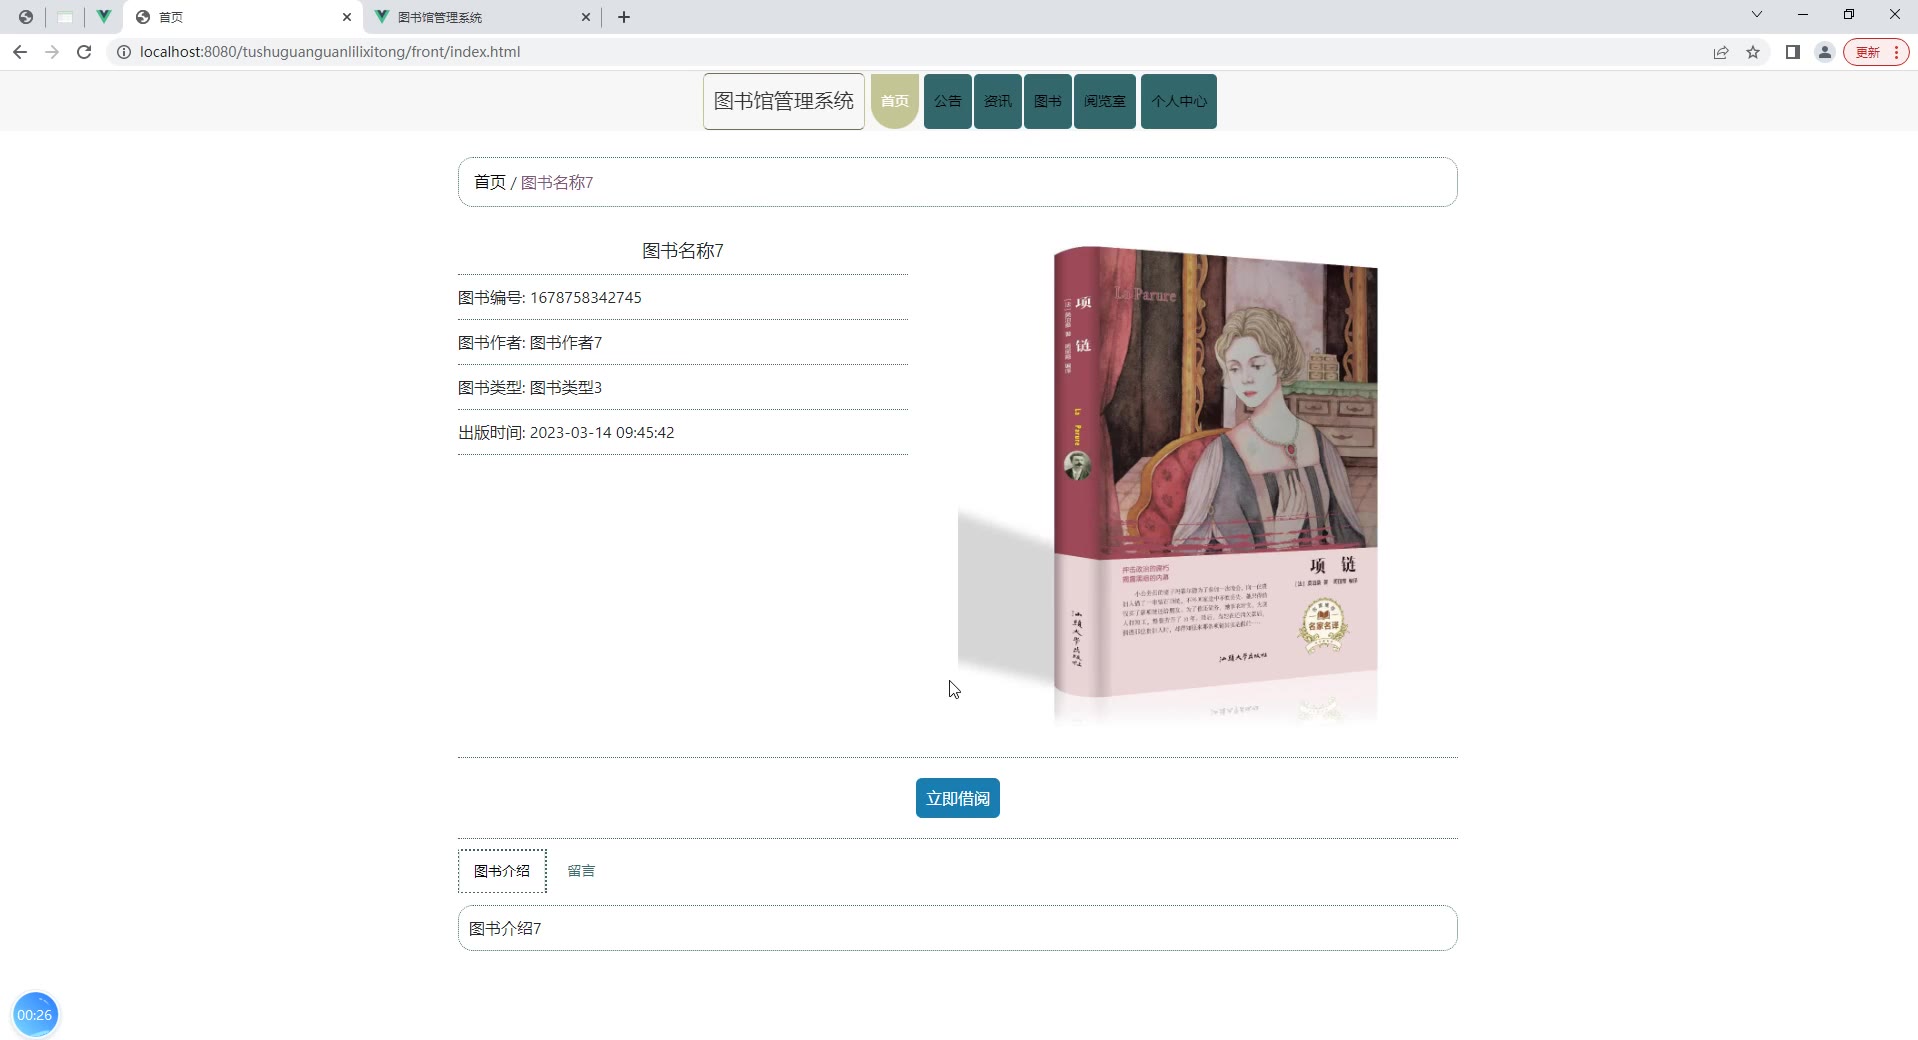Open the tab search chevron

pos(1757,14)
